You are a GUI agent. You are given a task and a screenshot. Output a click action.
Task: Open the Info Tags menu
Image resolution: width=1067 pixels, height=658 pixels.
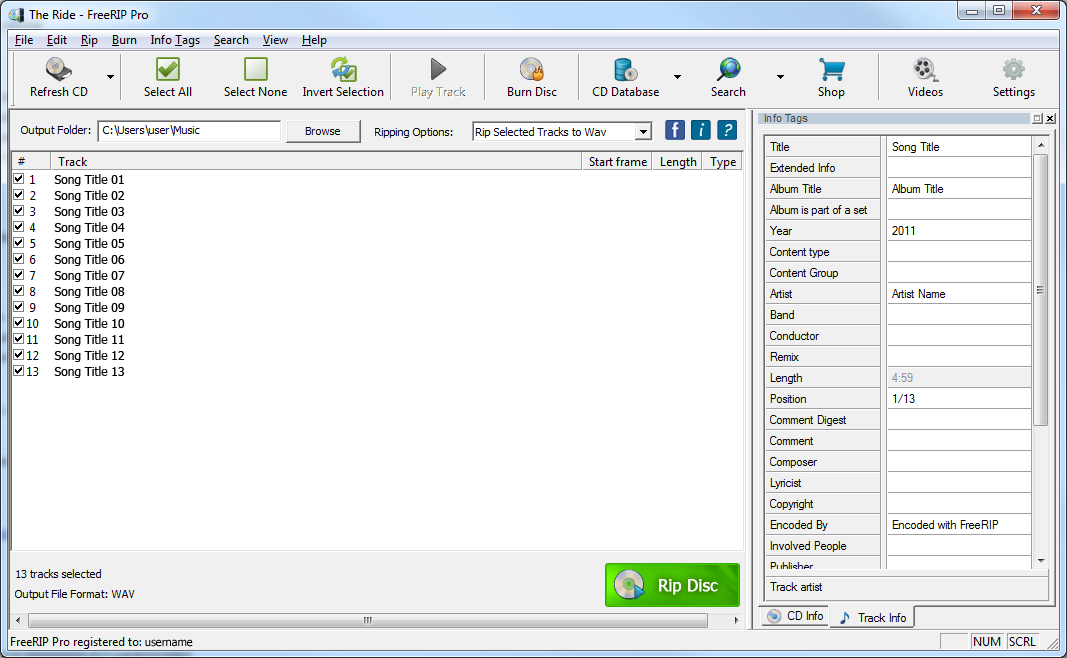(175, 40)
